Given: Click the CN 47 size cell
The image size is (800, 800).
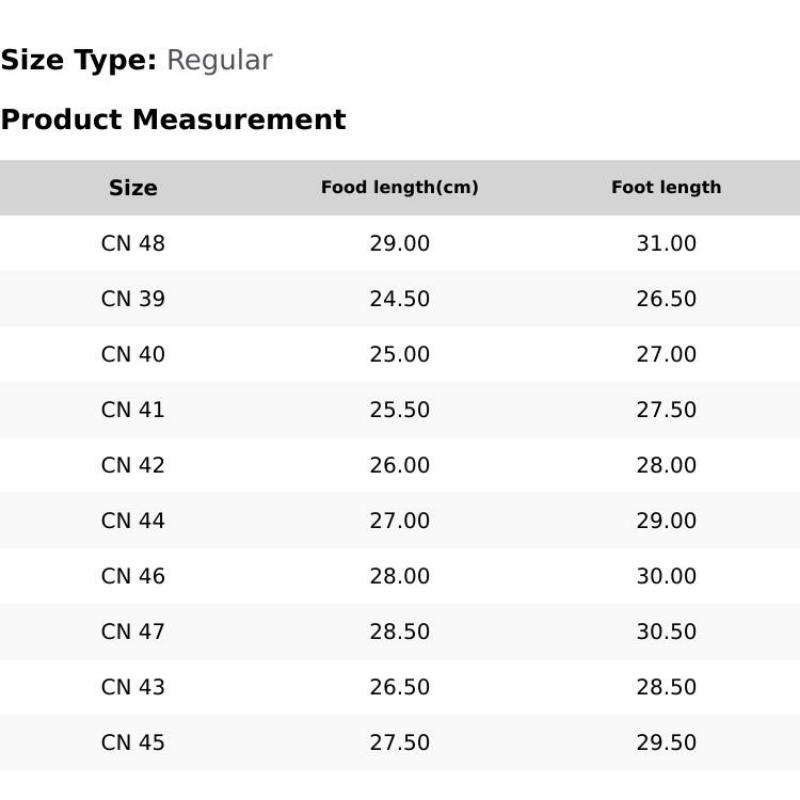Looking at the screenshot, I should pos(133,632).
